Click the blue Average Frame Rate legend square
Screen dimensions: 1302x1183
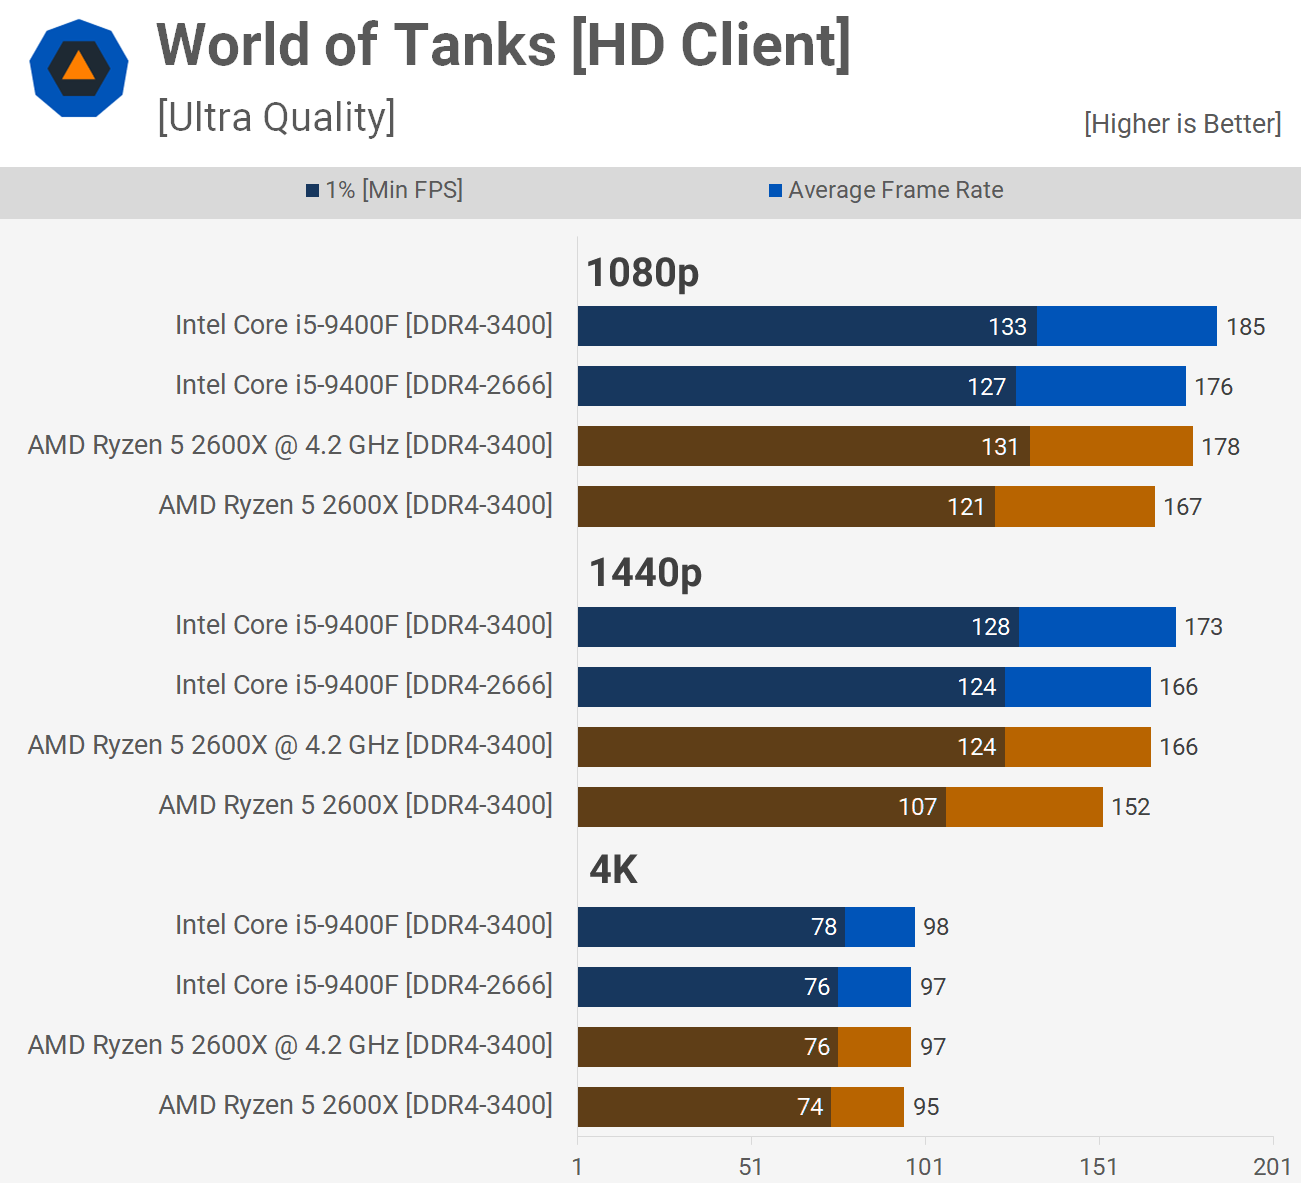[x=775, y=191]
